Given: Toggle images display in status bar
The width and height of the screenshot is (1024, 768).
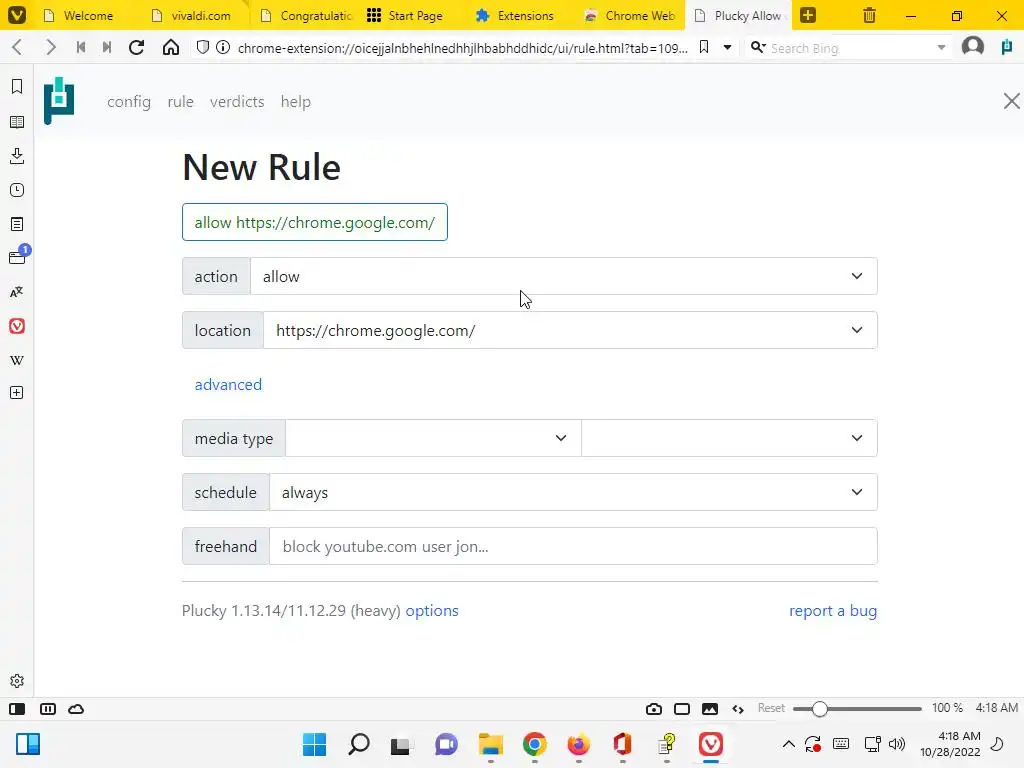Looking at the screenshot, I should click(x=710, y=709).
